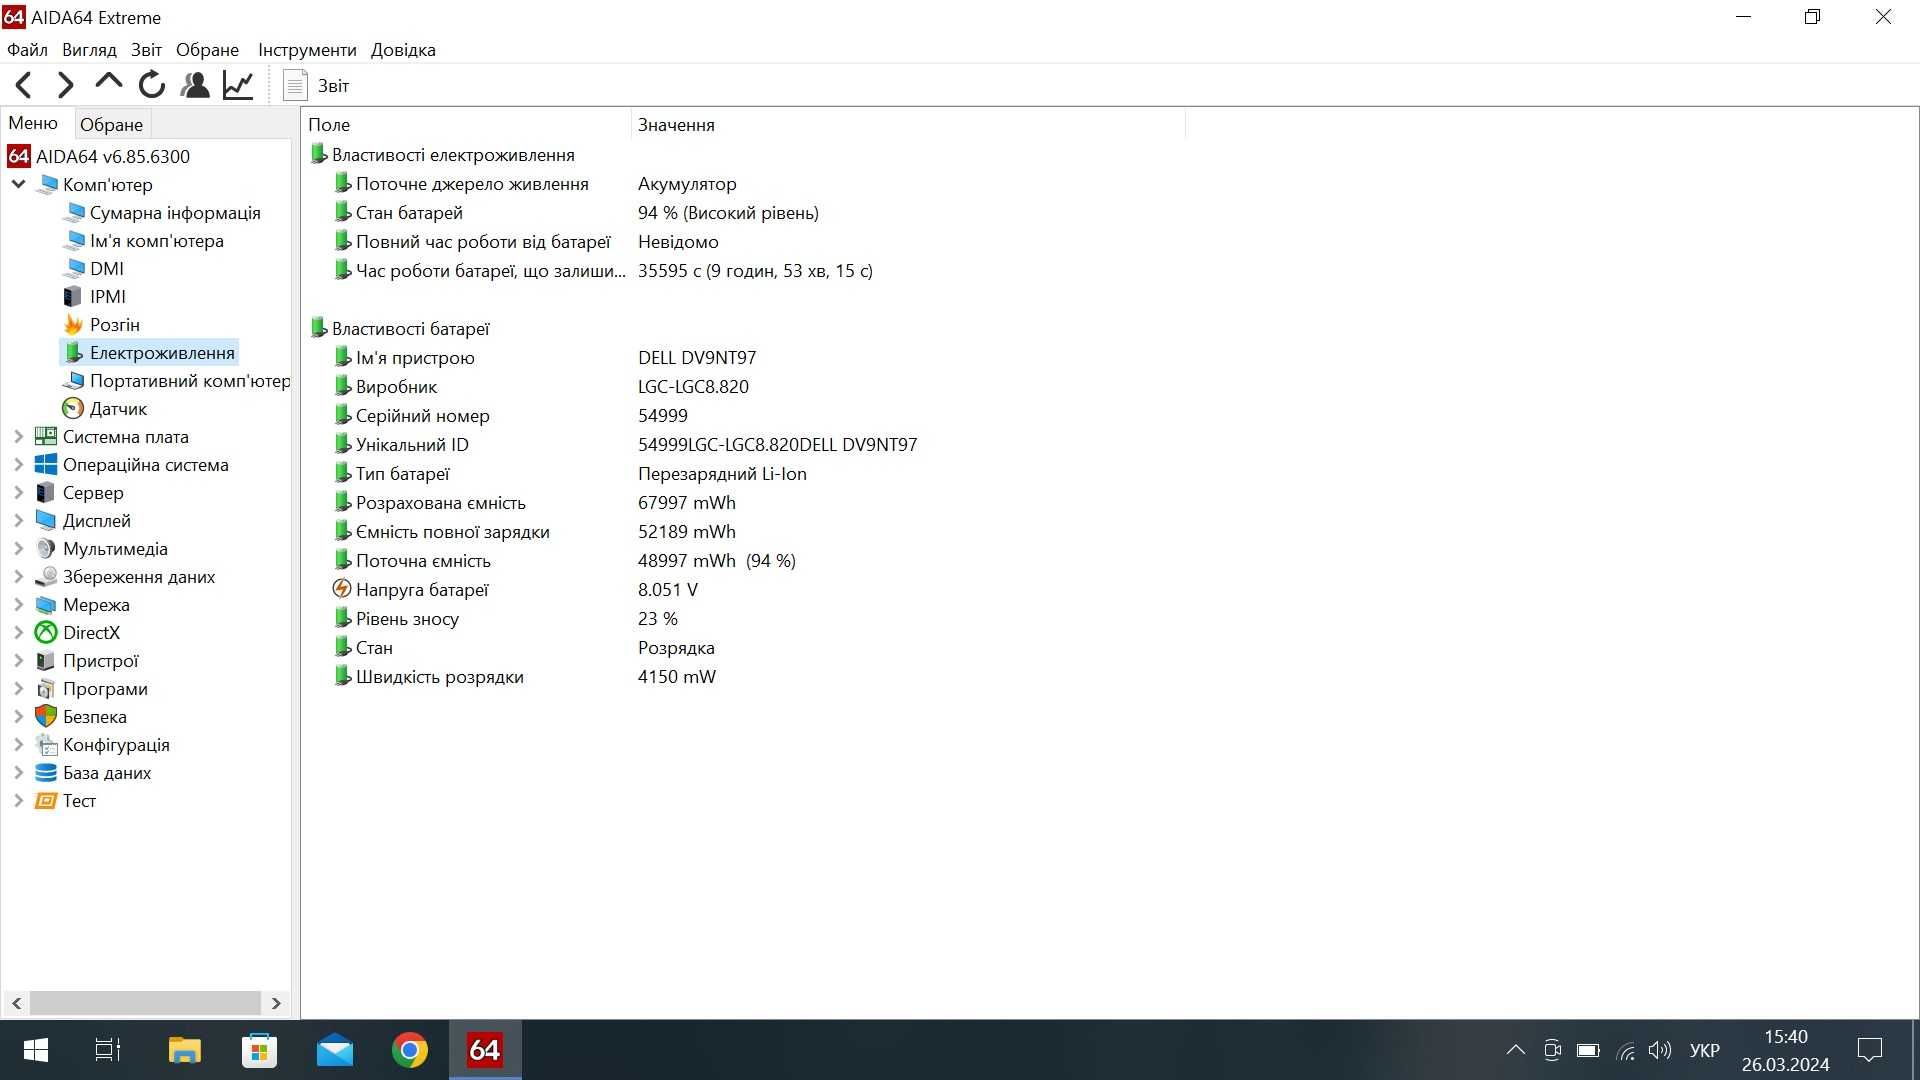Click the battery tray icon
This screenshot has width=1920, height=1080.
1588,1050
